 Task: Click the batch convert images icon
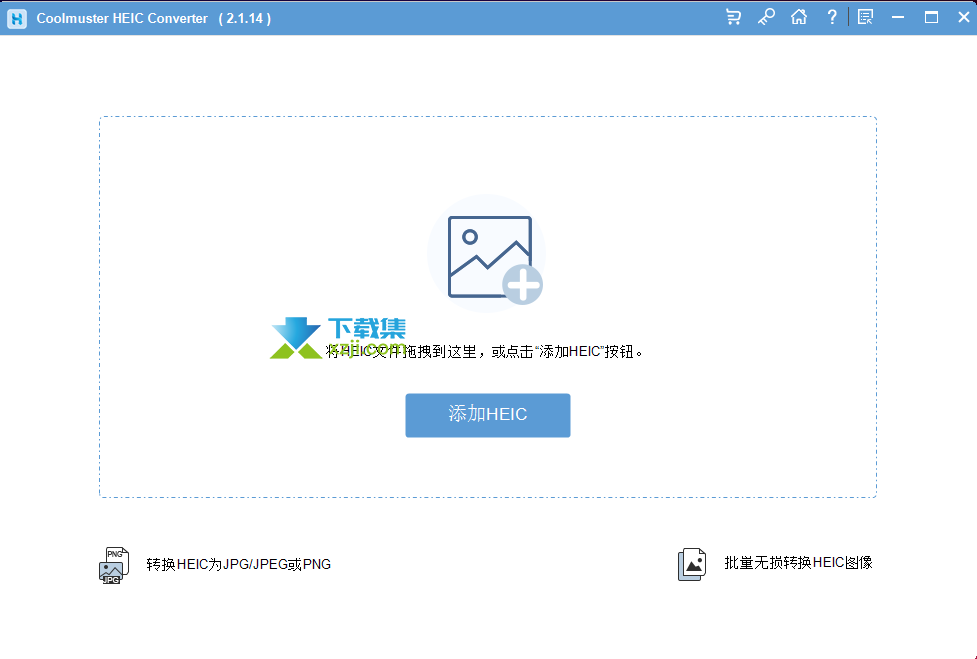click(692, 564)
